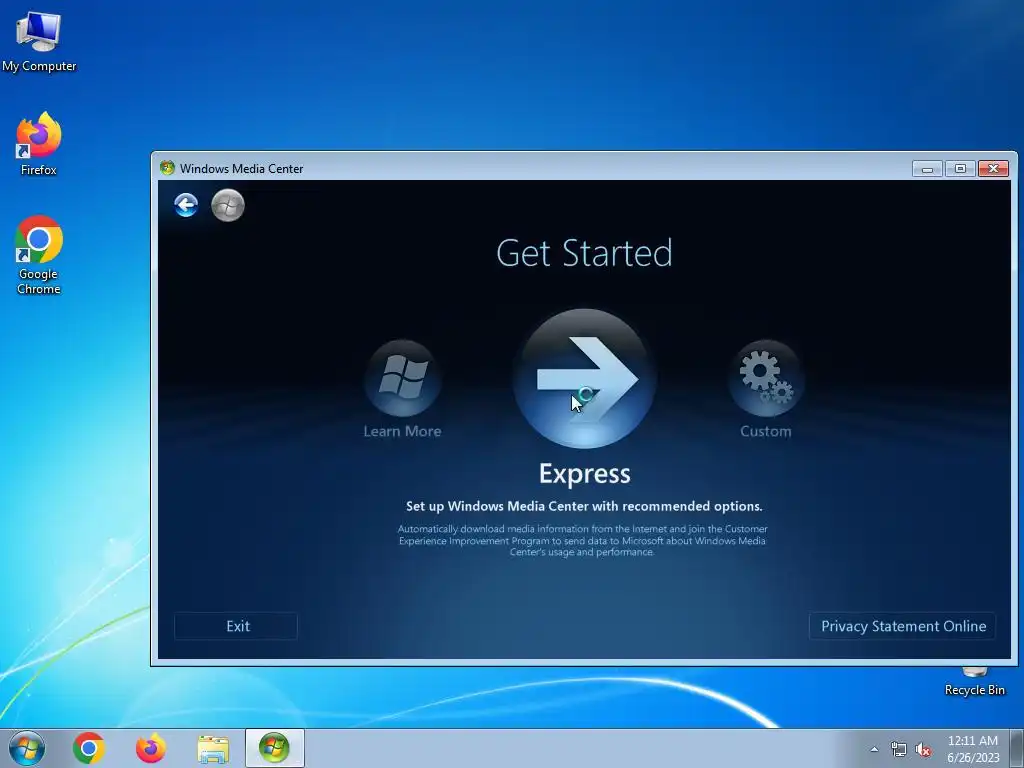Close the Windows Media Center window

(993, 168)
